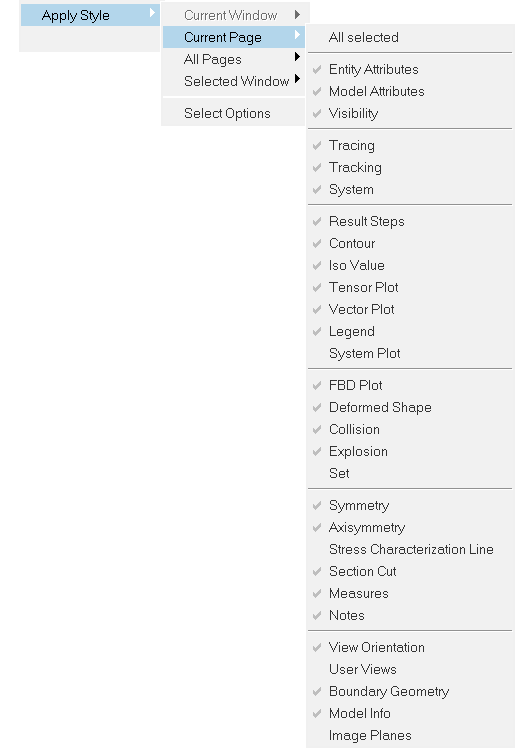Expand the Apply Style submenu arrow
This screenshot has height=752, width=517.
pos(153,13)
